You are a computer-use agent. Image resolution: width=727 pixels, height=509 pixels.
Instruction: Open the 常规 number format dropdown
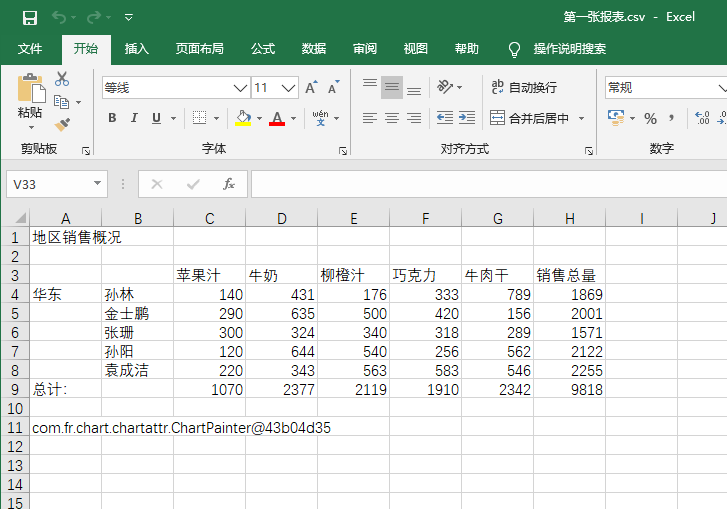point(722,88)
